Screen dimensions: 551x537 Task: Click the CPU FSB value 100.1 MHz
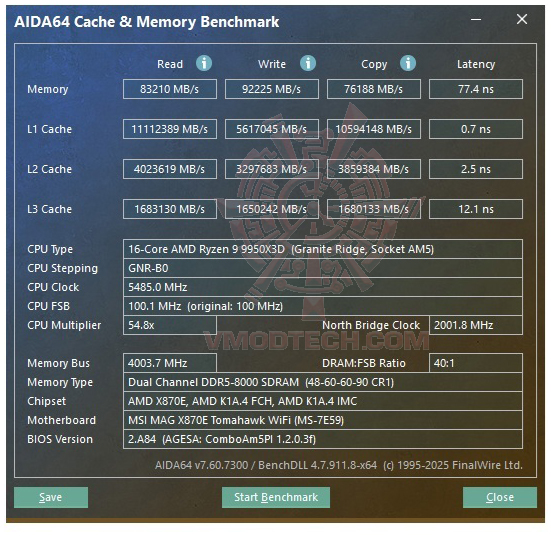pos(323,306)
